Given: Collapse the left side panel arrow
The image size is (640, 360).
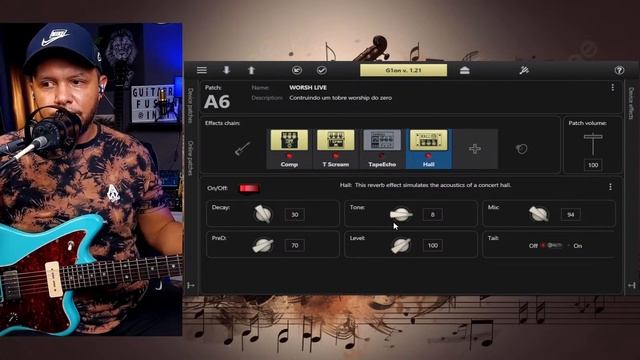Looking at the screenshot, I should [x=191, y=285].
